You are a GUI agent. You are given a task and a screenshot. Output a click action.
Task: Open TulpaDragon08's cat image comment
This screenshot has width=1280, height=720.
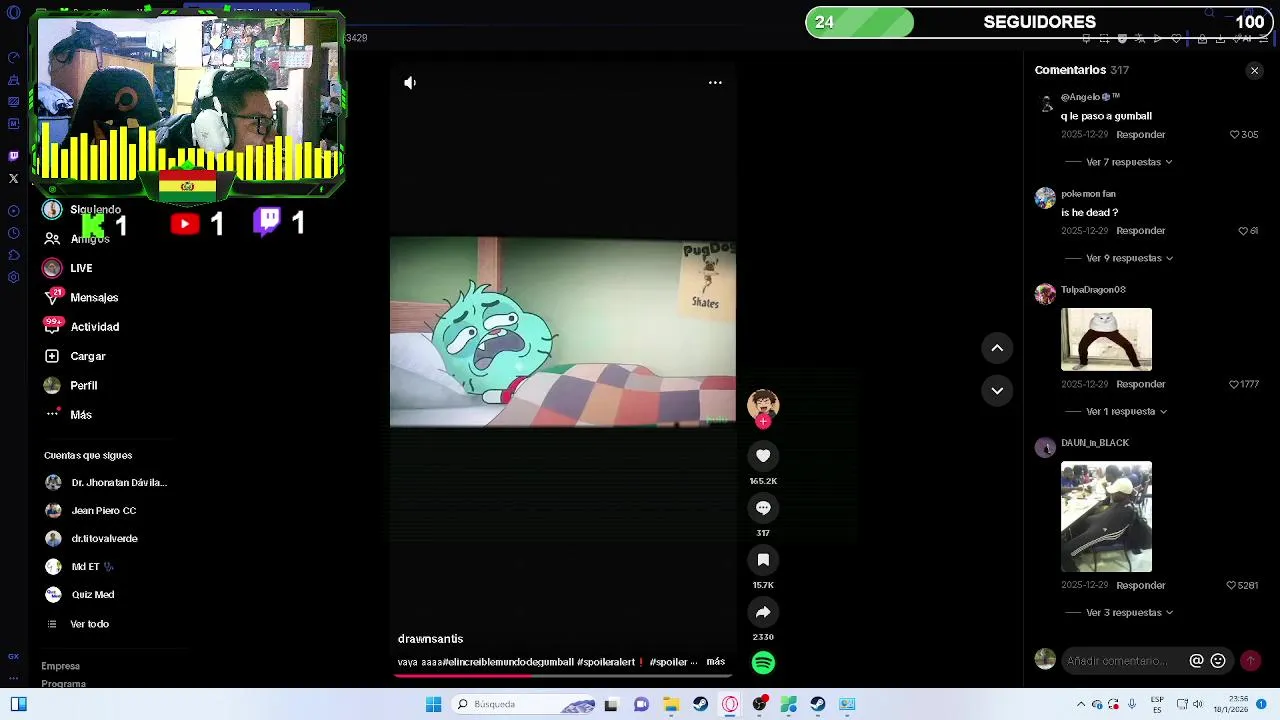1106,340
